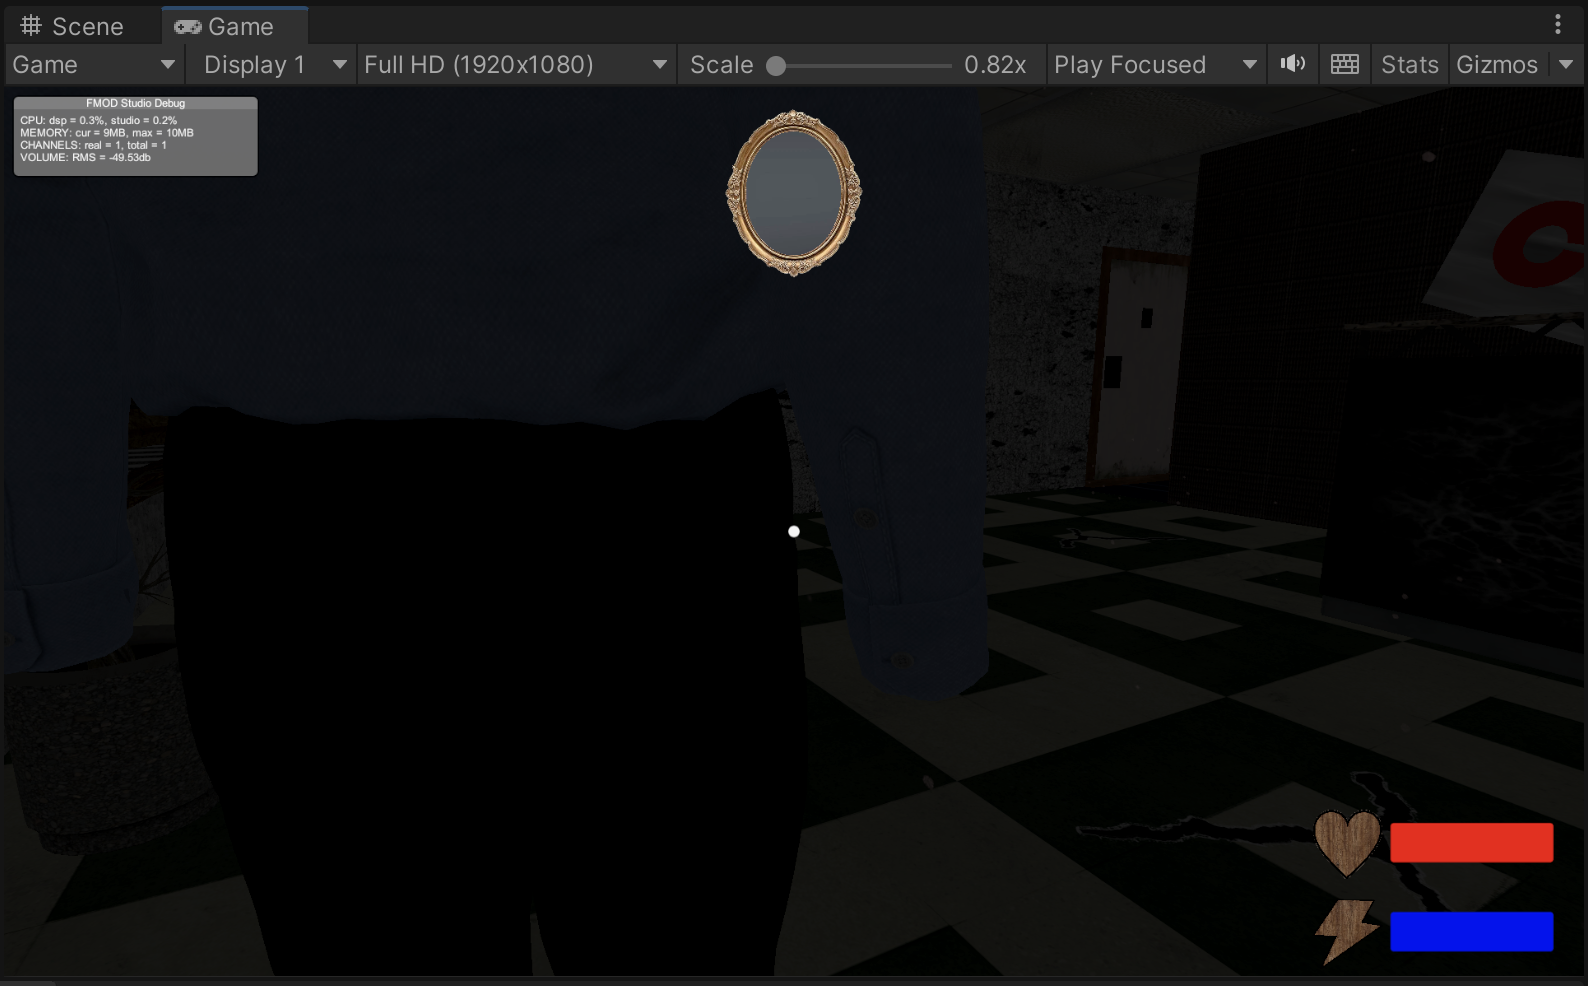Click the CHANNELS real total line
The height and width of the screenshot is (986, 1588).
click(94, 145)
